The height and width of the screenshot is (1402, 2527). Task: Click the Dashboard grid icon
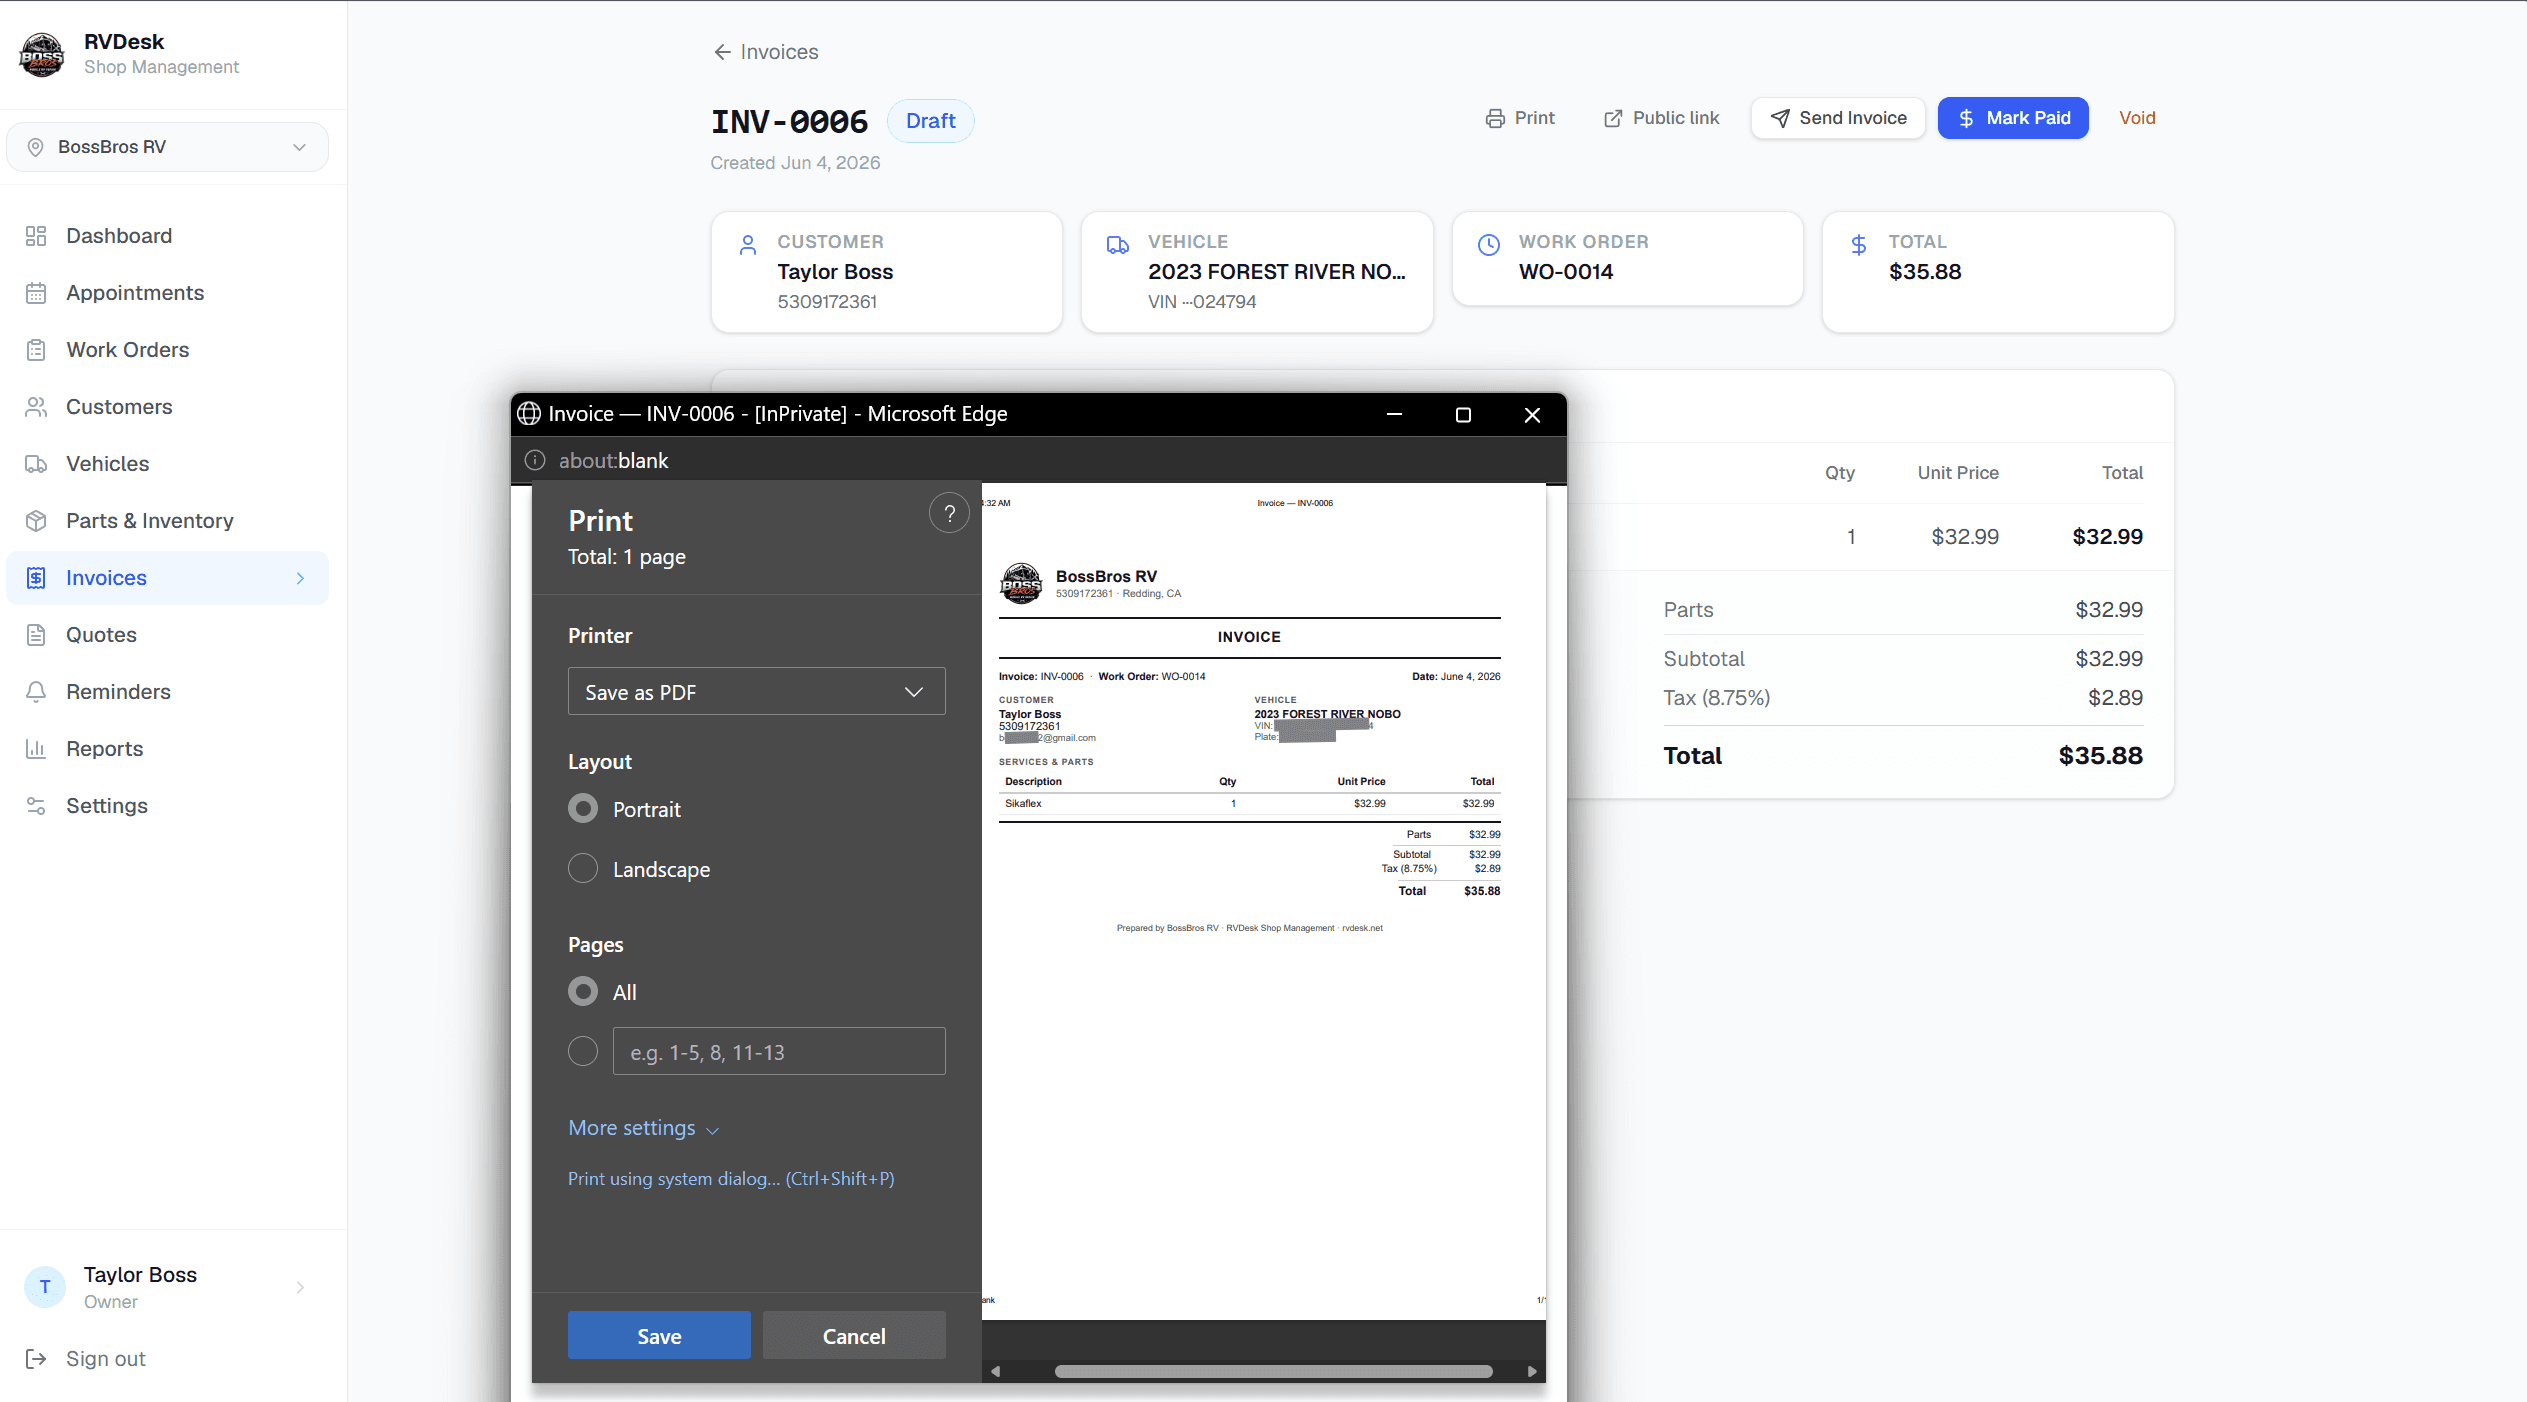coord(36,236)
